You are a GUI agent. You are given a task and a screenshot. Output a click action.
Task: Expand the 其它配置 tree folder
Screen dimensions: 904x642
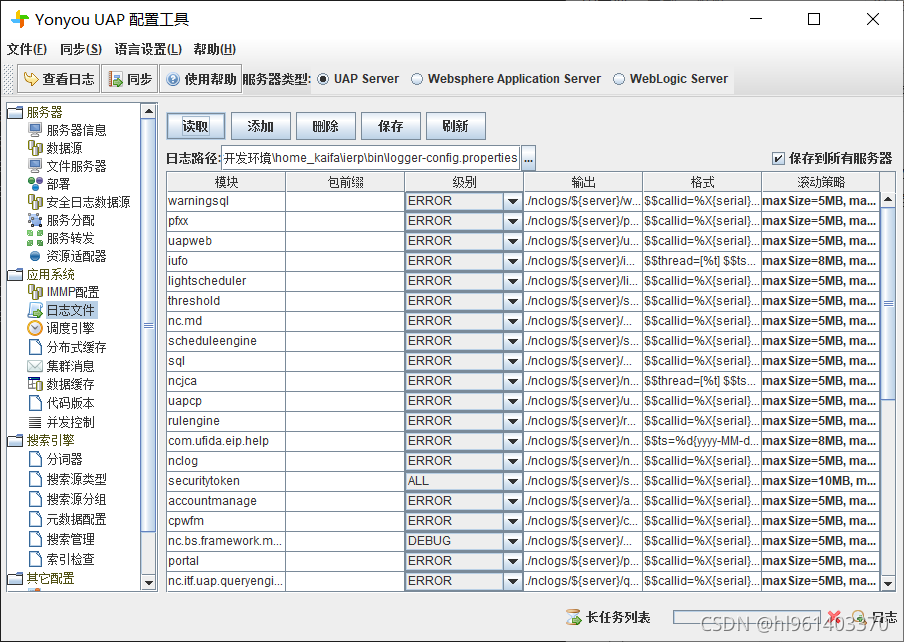coord(16,578)
